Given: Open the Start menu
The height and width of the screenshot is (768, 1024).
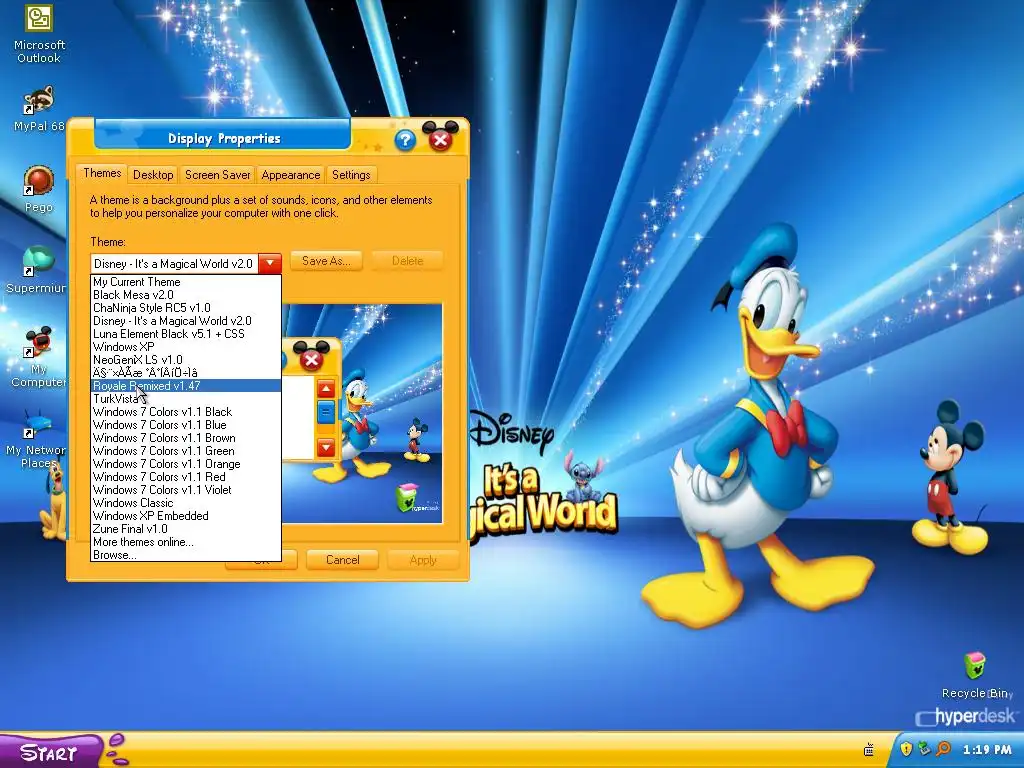Looking at the screenshot, I should [50, 752].
